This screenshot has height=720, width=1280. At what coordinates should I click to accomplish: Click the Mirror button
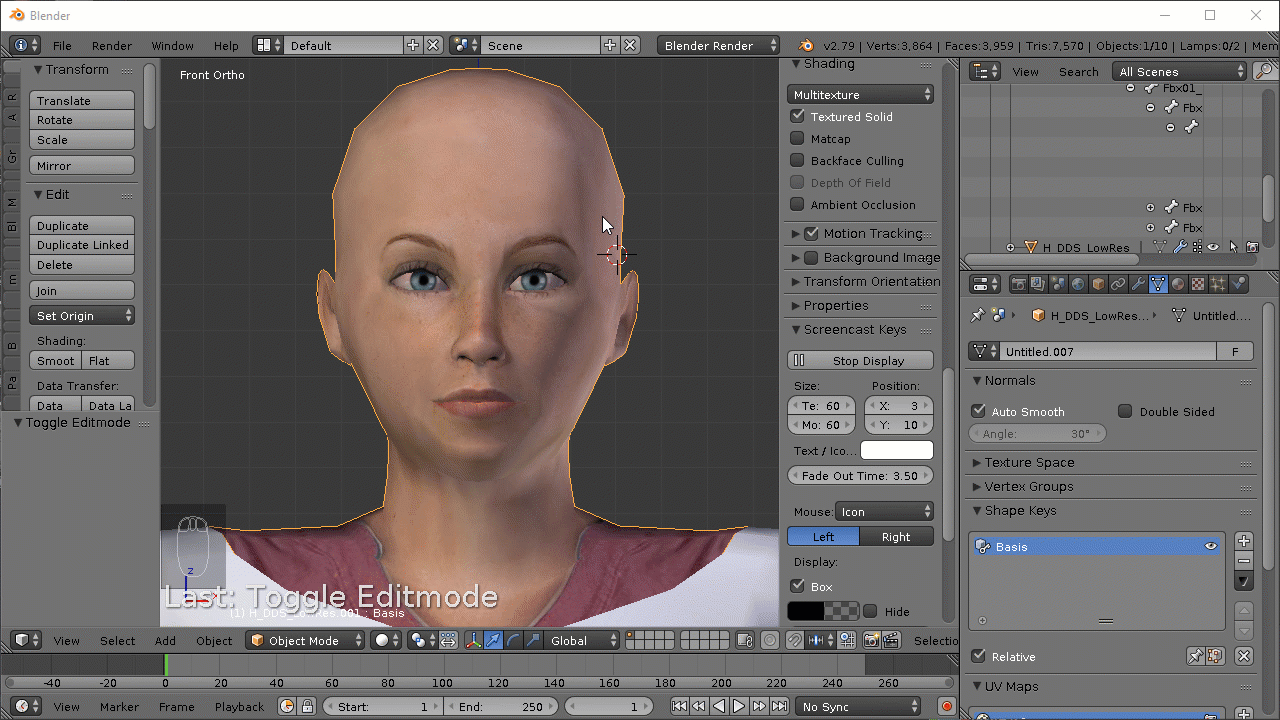[x=82, y=166]
